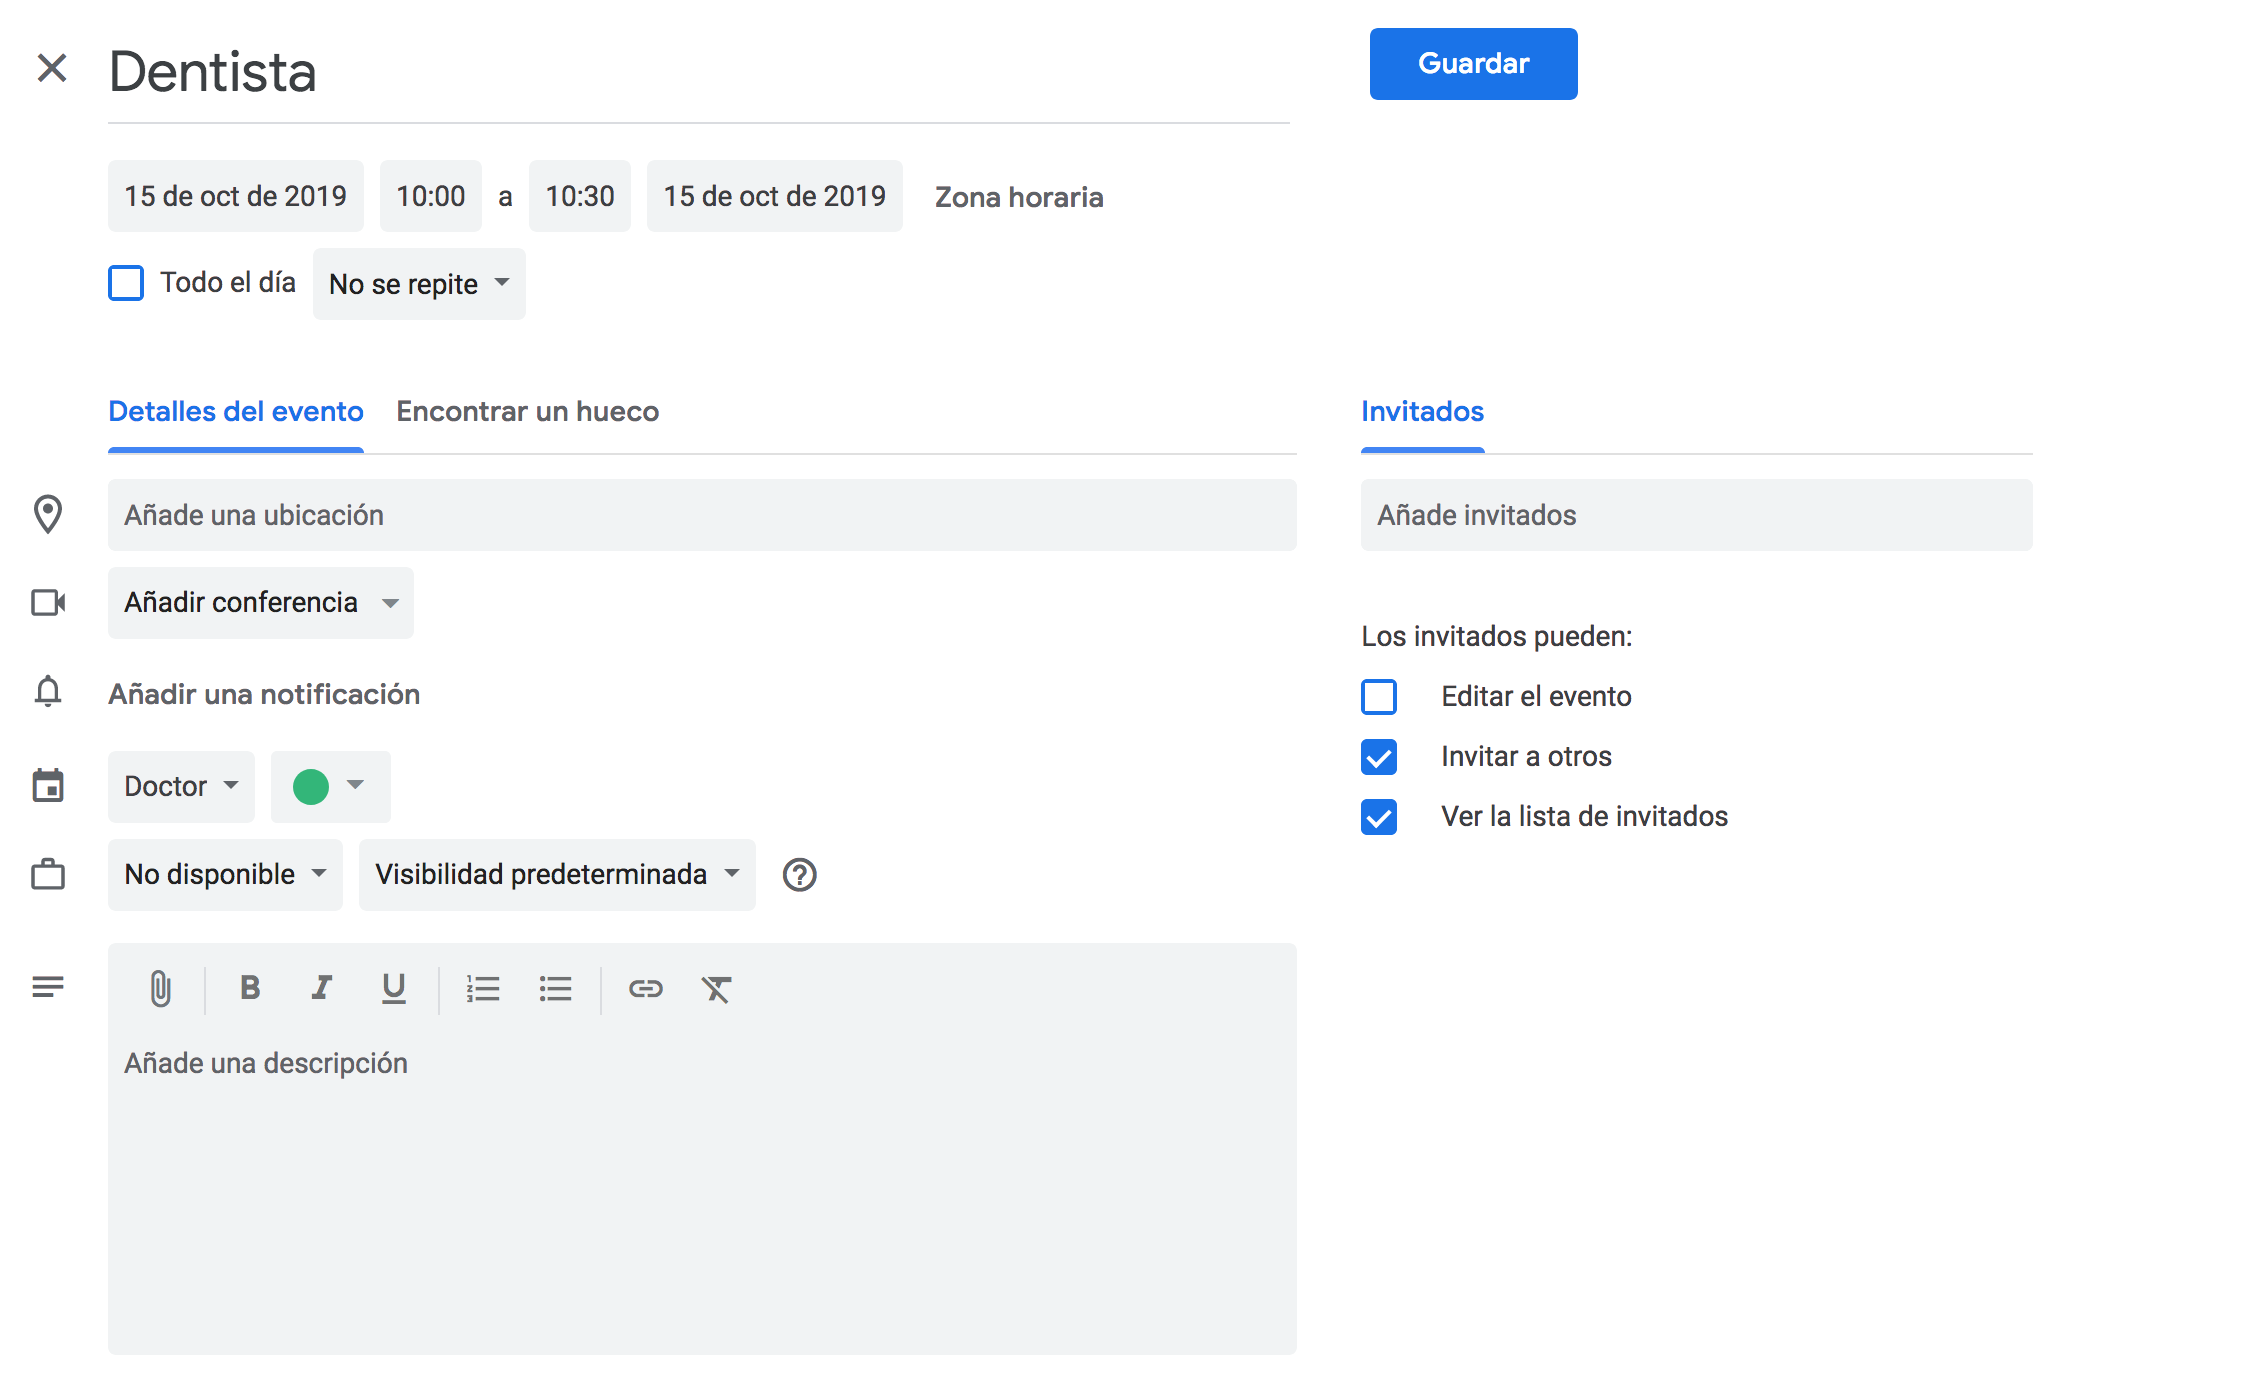
Task: Check 'Editar el evento' for guests
Action: tap(1379, 696)
